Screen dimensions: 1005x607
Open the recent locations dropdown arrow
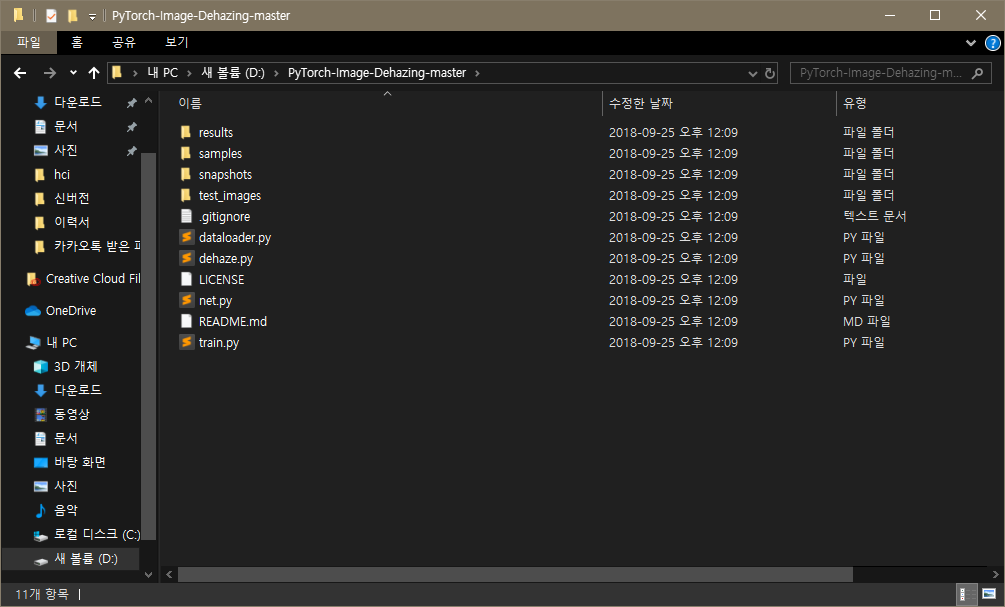73,73
